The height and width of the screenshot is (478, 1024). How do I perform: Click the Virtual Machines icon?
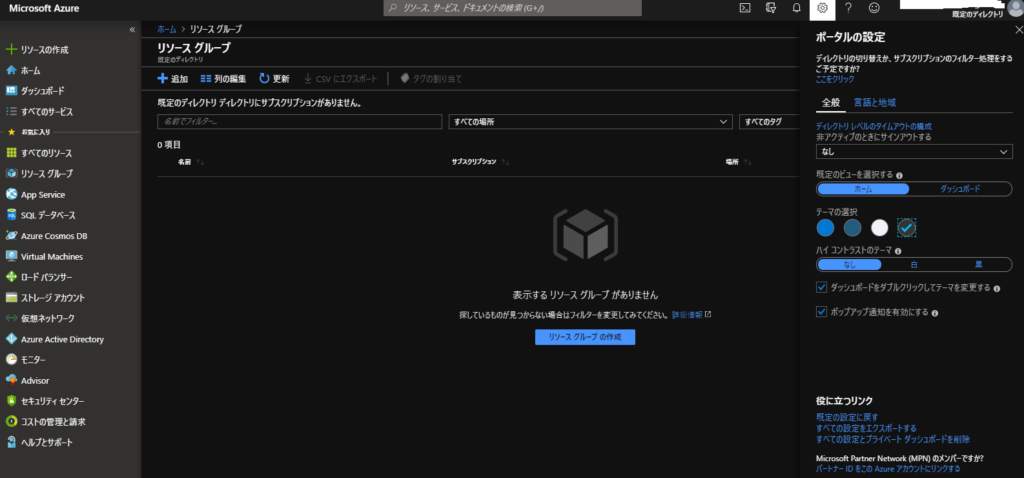click(11, 257)
